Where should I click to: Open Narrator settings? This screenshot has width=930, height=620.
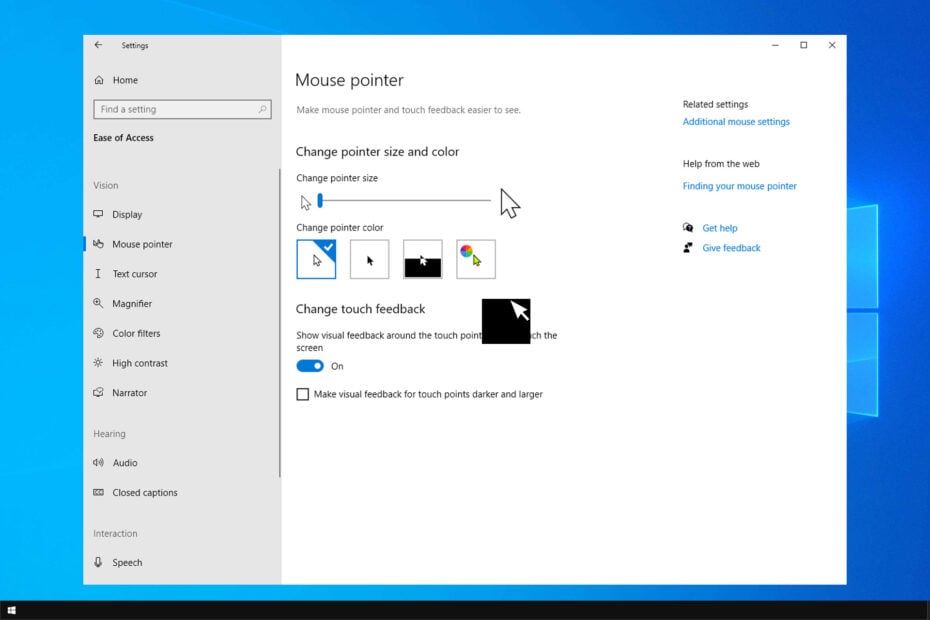tap(133, 392)
